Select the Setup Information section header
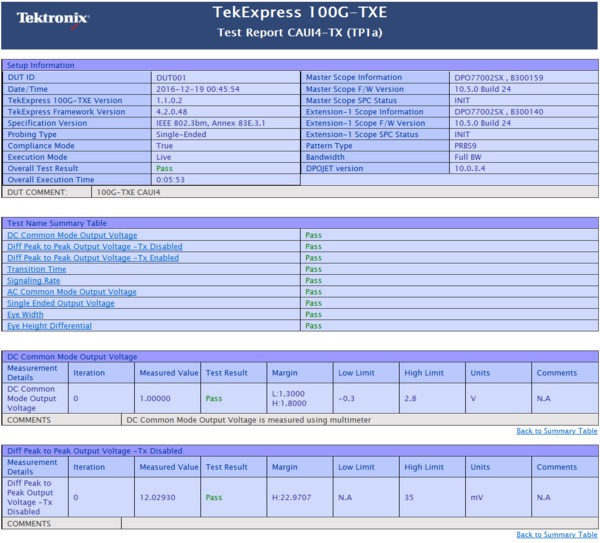The width and height of the screenshot is (600, 543). coord(41,65)
